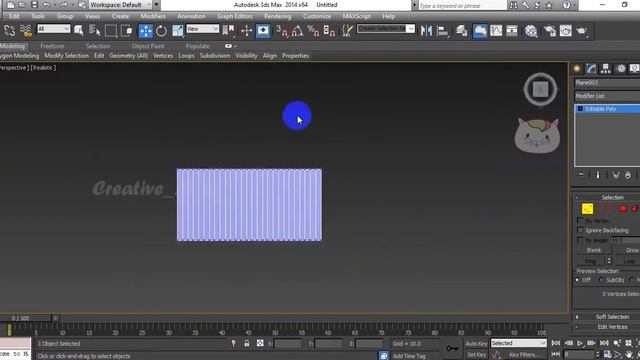Viewport: 640px width, 360px height.
Task: Open the Motion command panel tab
Action: pyautogui.click(x=620, y=69)
